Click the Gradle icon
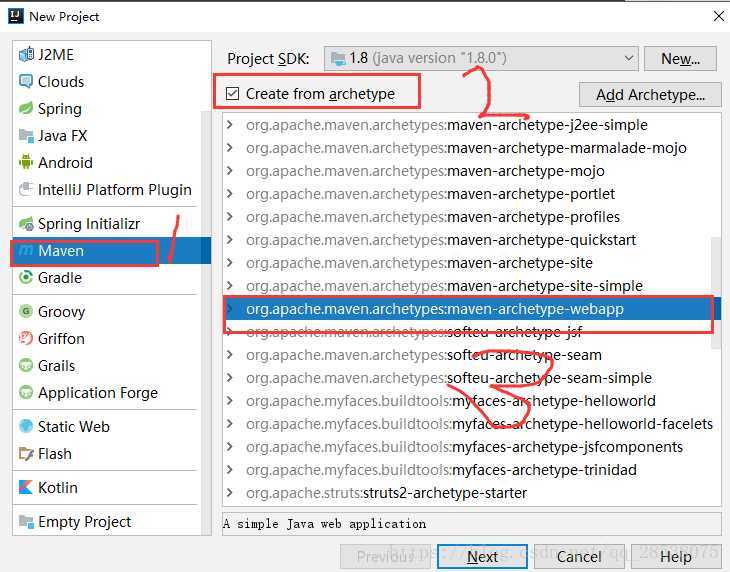The image size is (730, 572). pos(26,277)
